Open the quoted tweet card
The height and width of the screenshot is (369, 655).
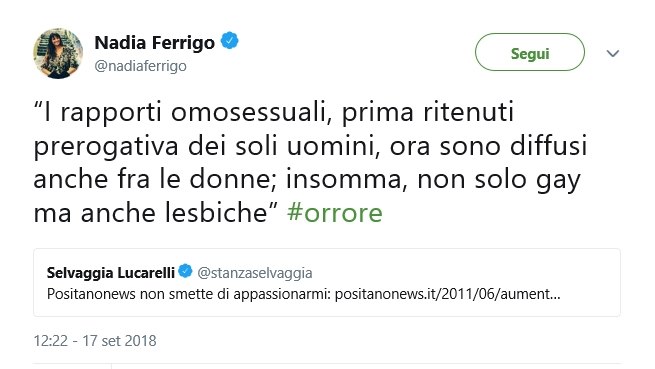pyautogui.click(x=327, y=282)
